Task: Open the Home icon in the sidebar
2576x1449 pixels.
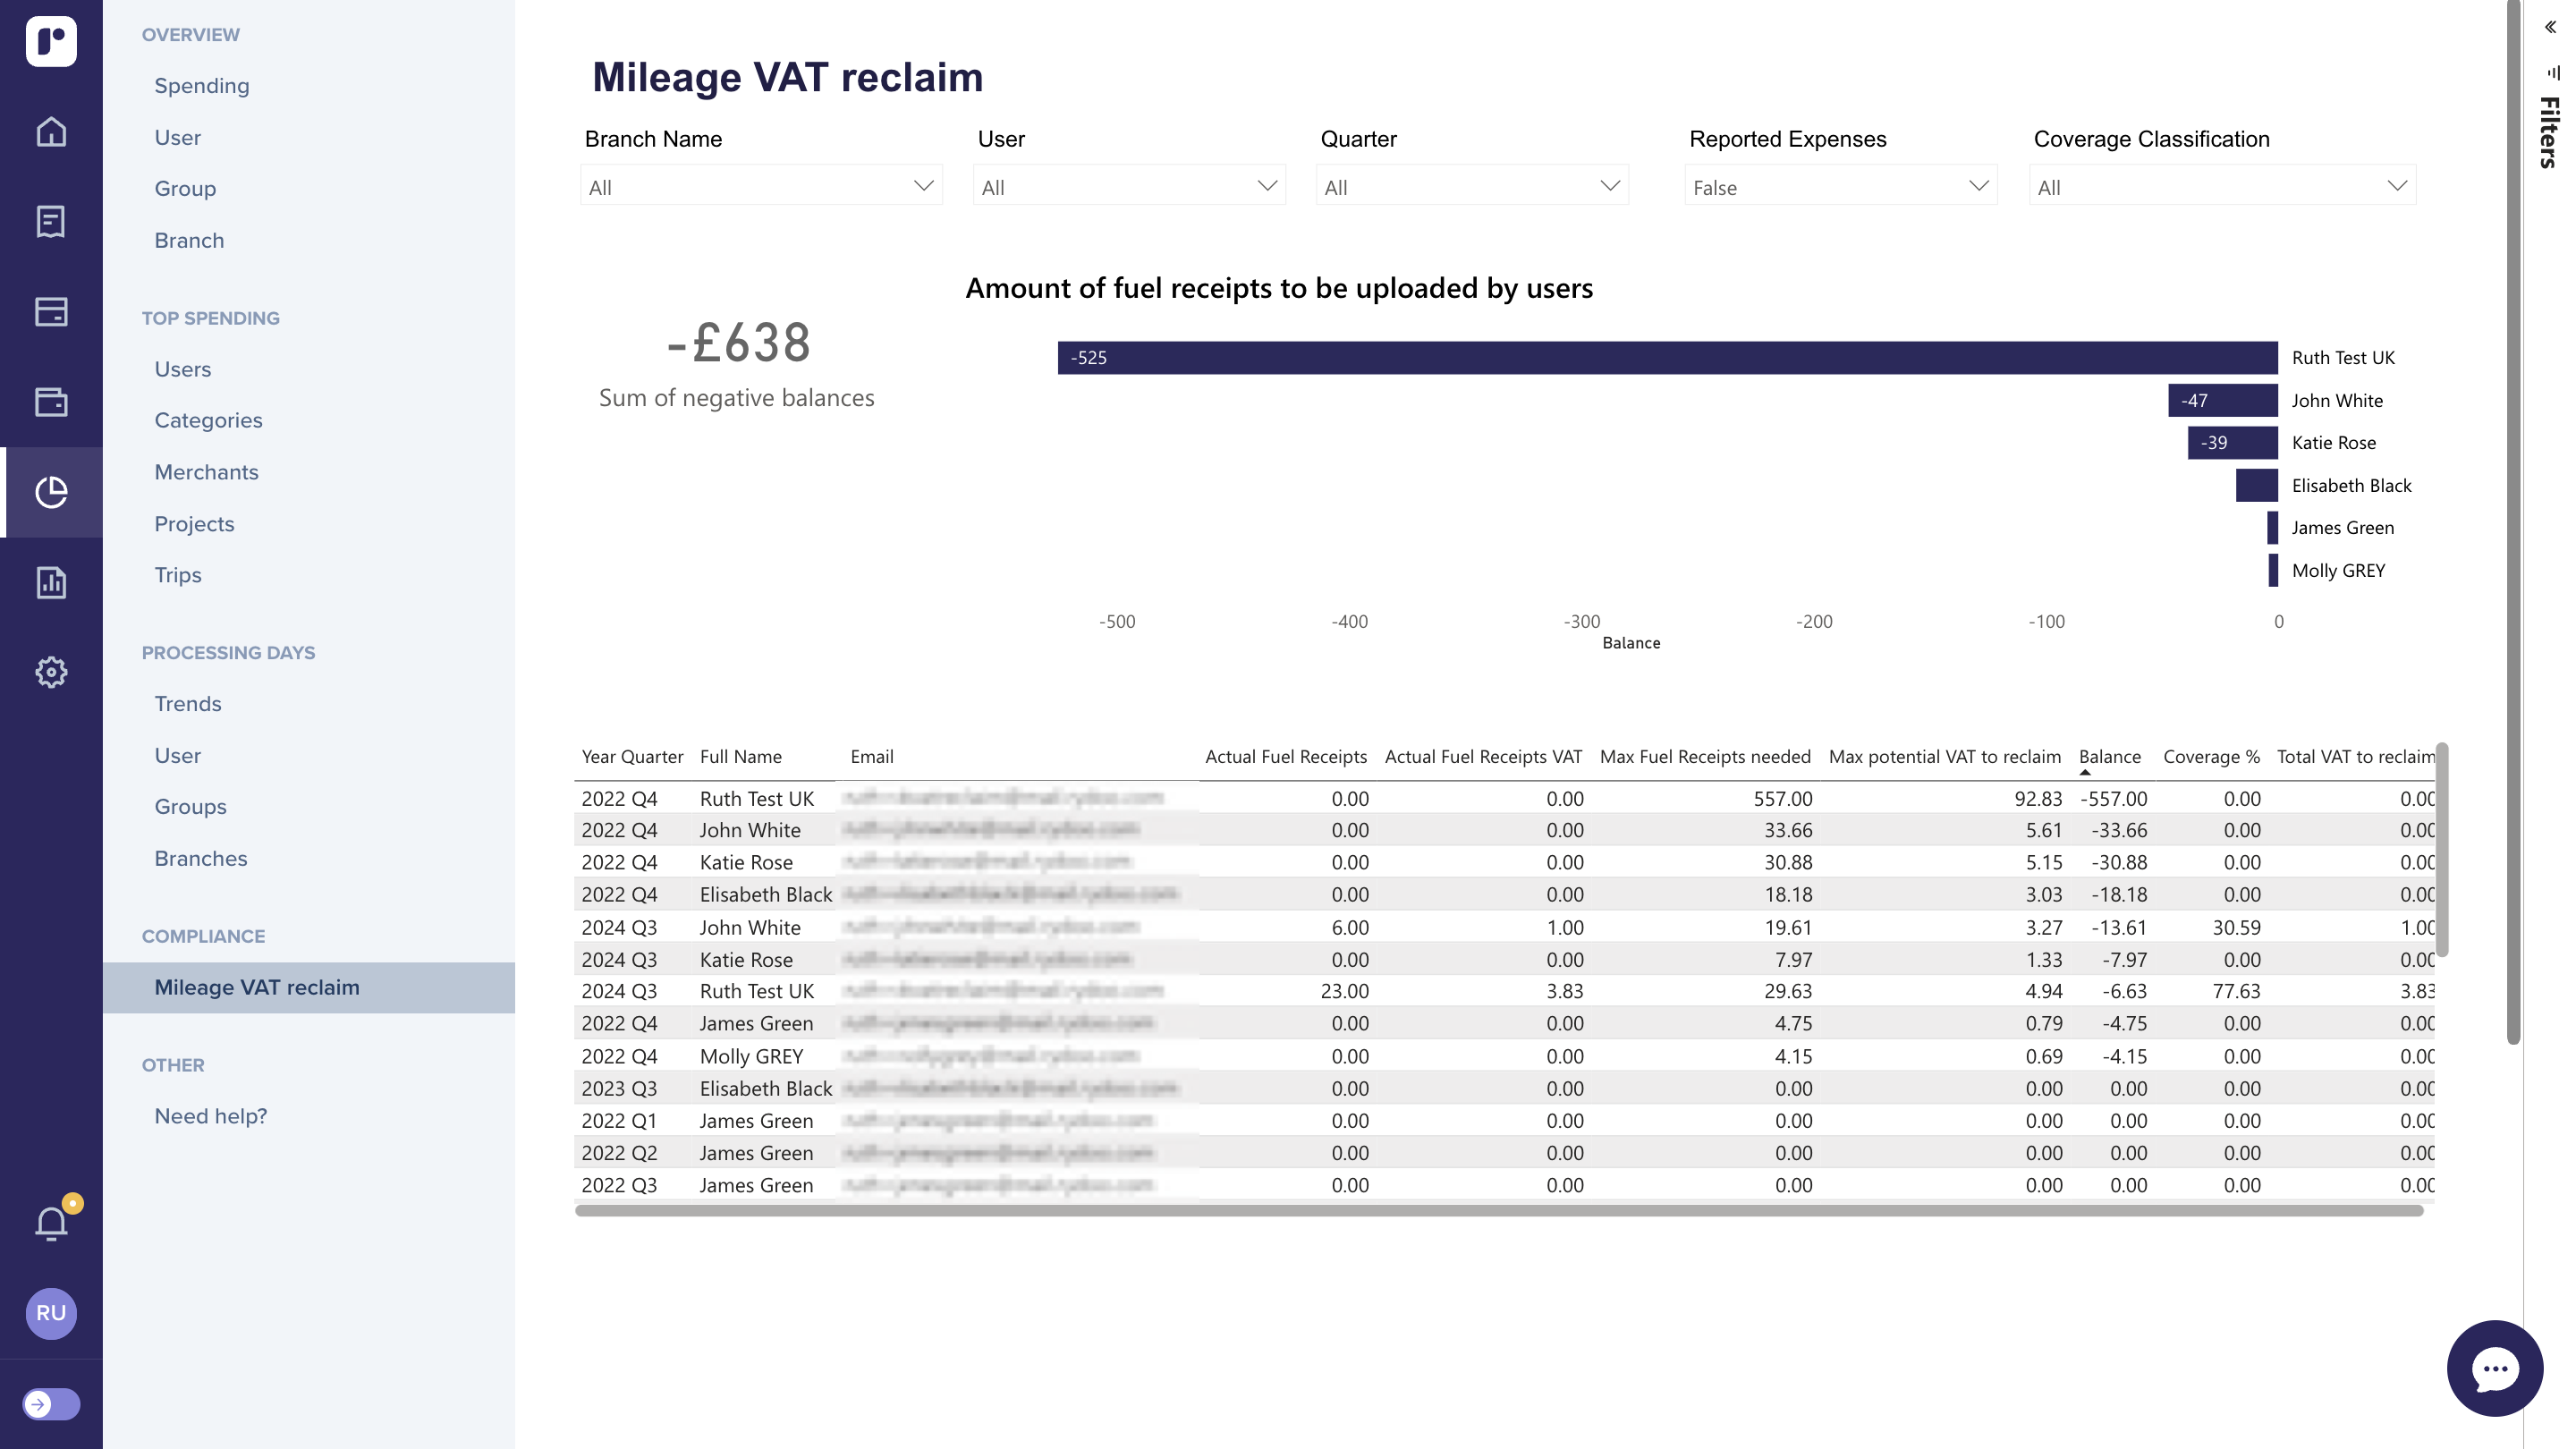Action: pos(51,132)
